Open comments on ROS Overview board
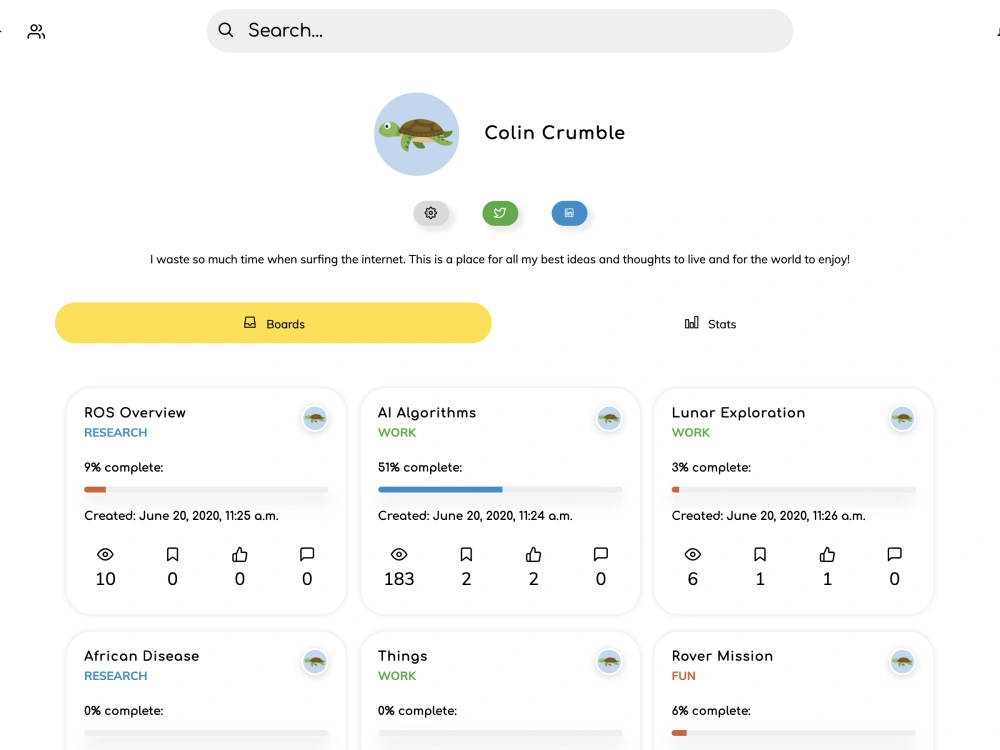The height and width of the screenshot is (750, 1000). tap(307, 554)
